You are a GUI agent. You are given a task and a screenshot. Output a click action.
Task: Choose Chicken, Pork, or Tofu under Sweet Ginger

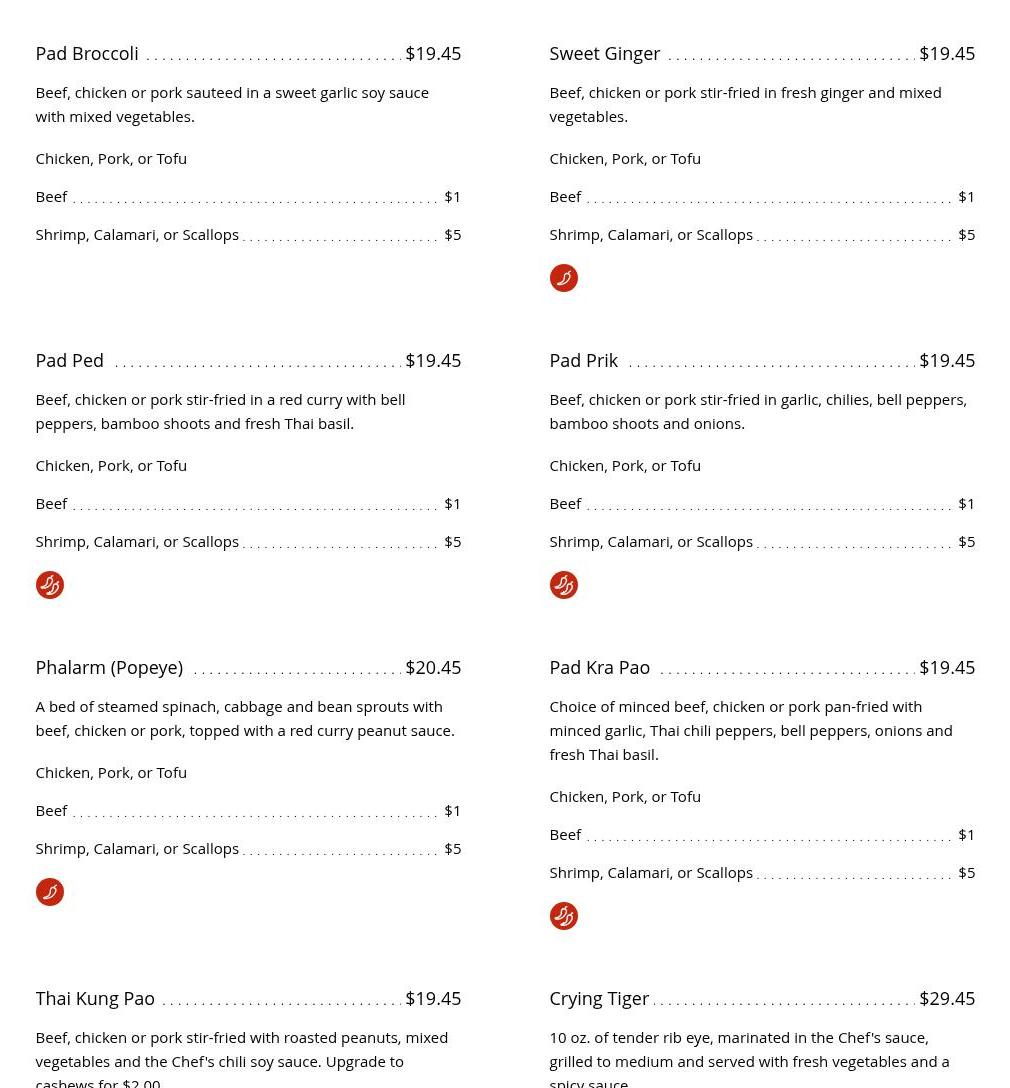[625, 159]
